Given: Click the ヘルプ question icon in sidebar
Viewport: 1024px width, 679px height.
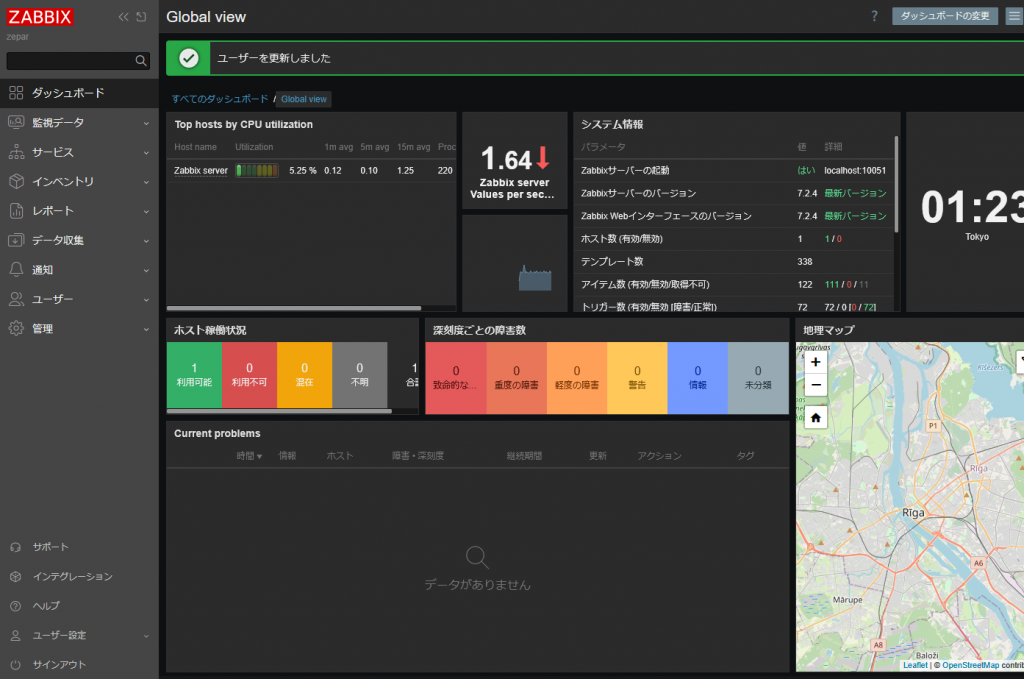Looking at the screenshot, I should point(16,606).
